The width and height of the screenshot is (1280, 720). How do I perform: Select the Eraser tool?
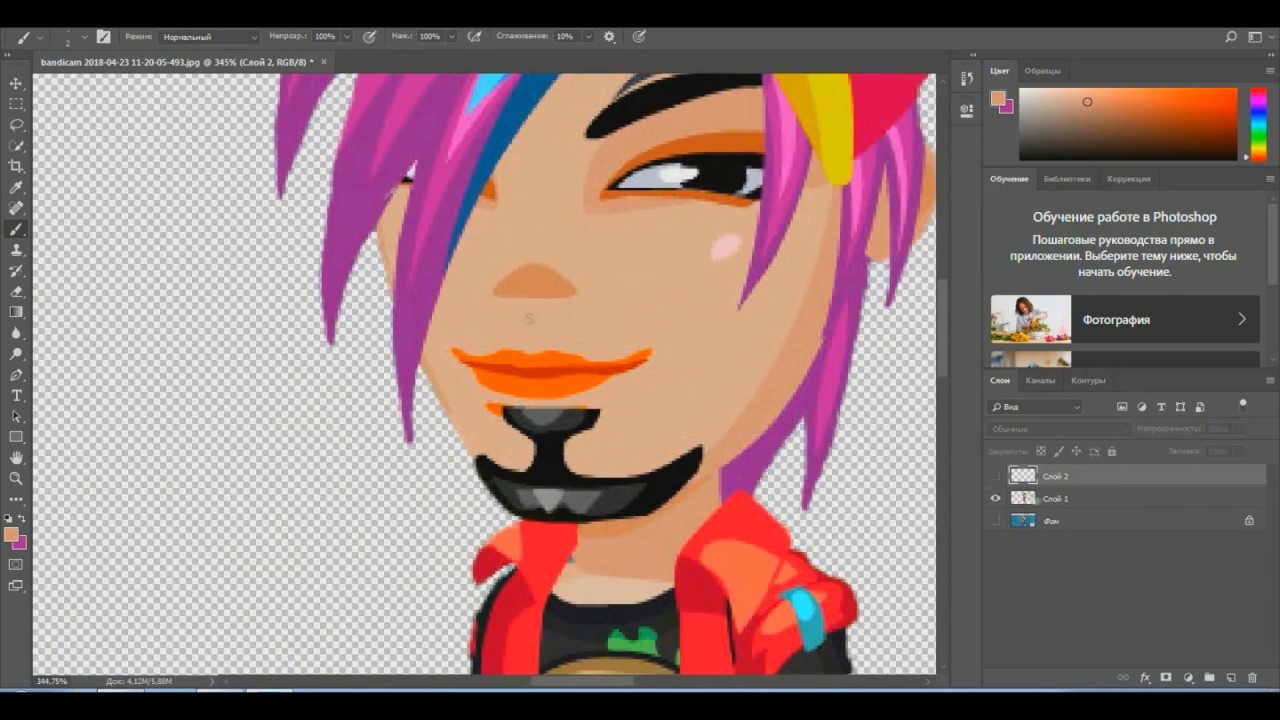tap(16, 292)
